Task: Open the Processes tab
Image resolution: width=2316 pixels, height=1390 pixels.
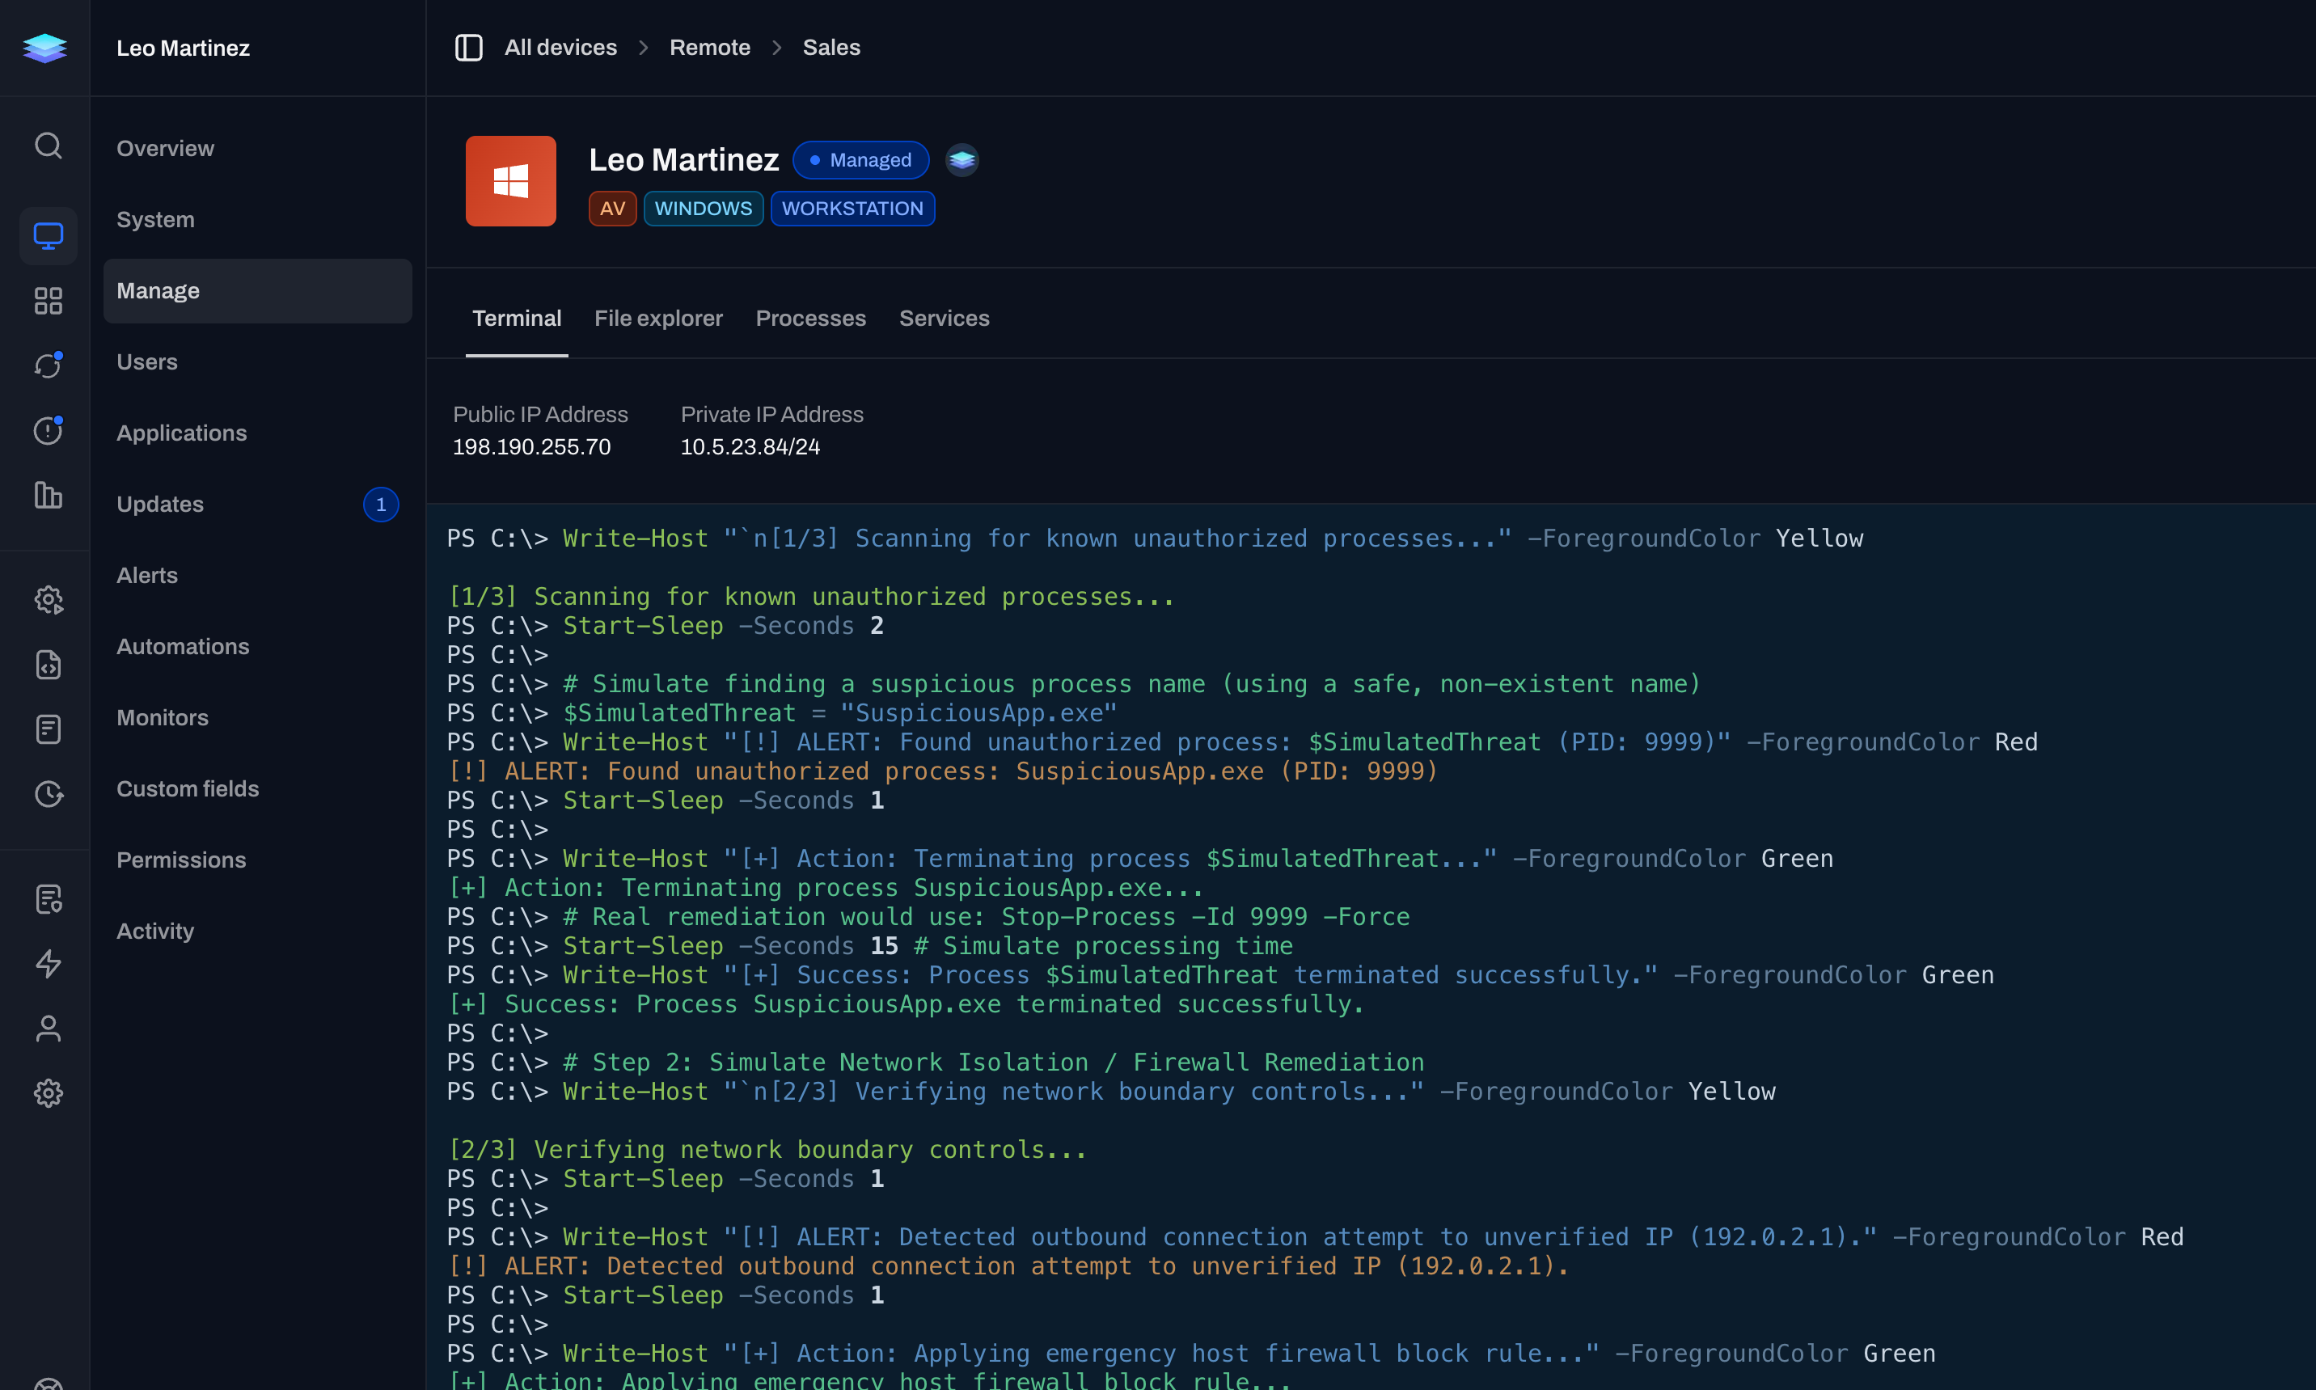Action: point(810,318)
